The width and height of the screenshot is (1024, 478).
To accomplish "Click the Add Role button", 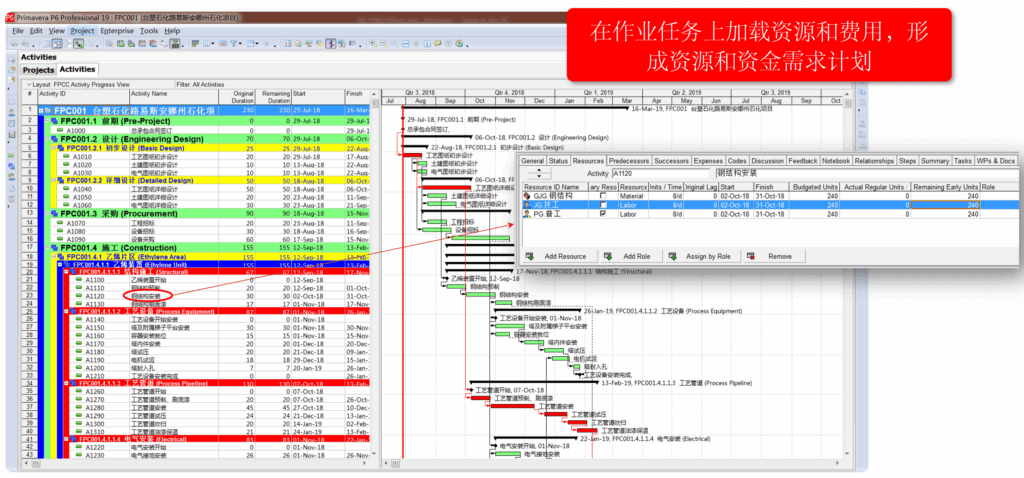I will [x=632, y=256].
